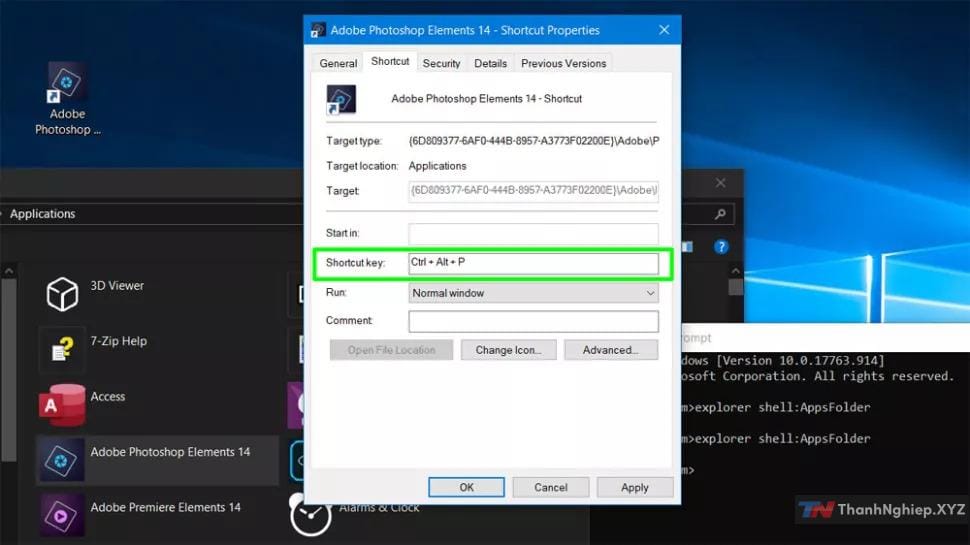Close the Applications Explorer window behind
The height and width of the screenshot is (545, 970).
[720, 183]
